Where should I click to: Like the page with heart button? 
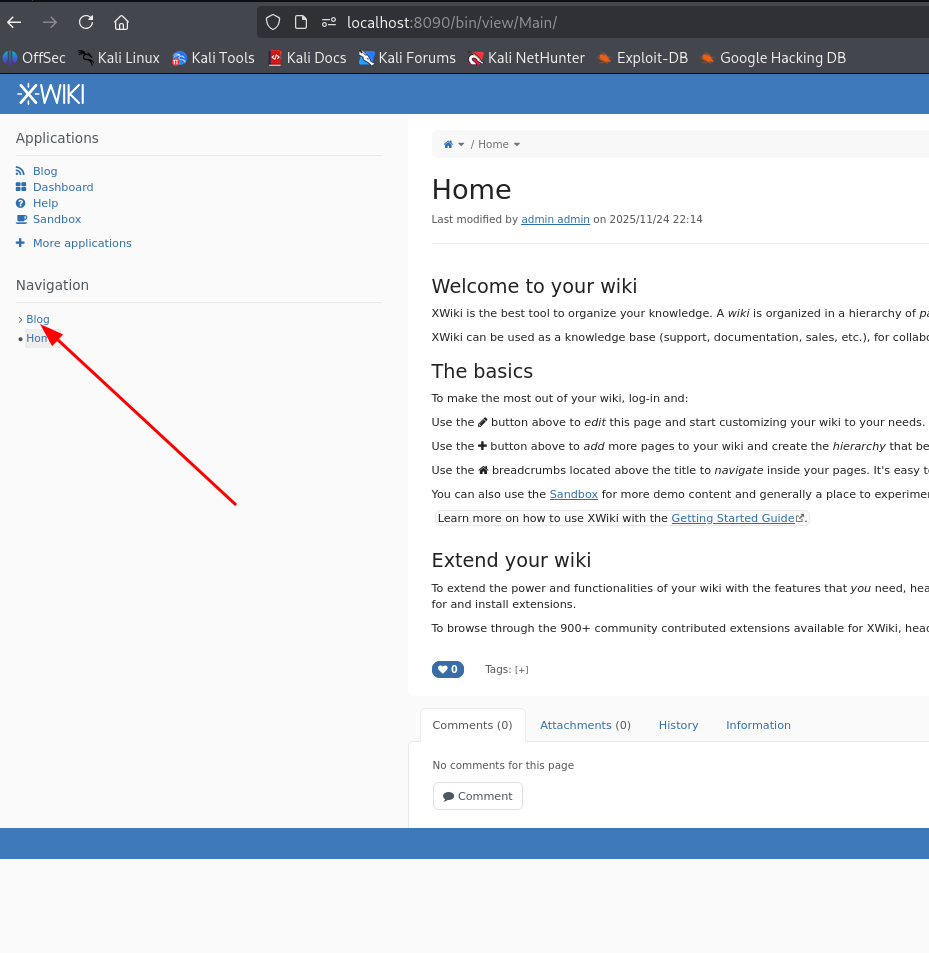pyautogui.click(x=447, y=669)
